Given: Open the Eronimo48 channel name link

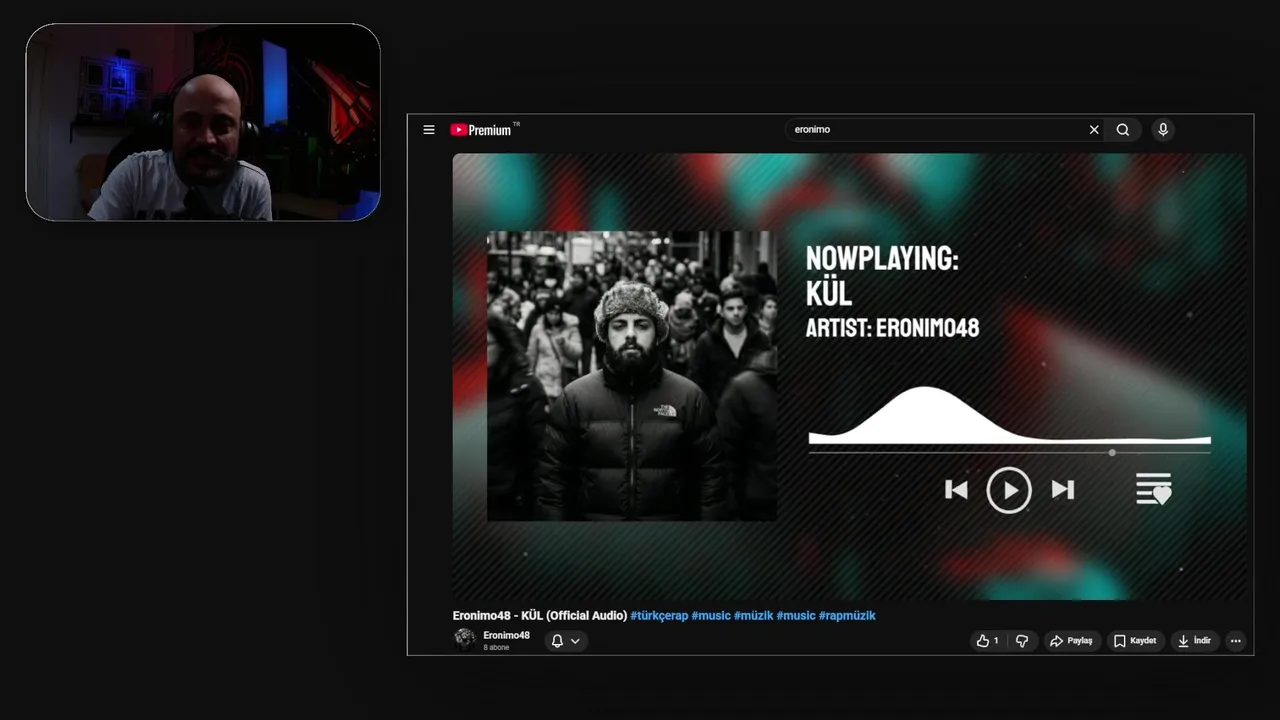Looking at the screenshot, I should pyautogui.click(x=506, y=635).
